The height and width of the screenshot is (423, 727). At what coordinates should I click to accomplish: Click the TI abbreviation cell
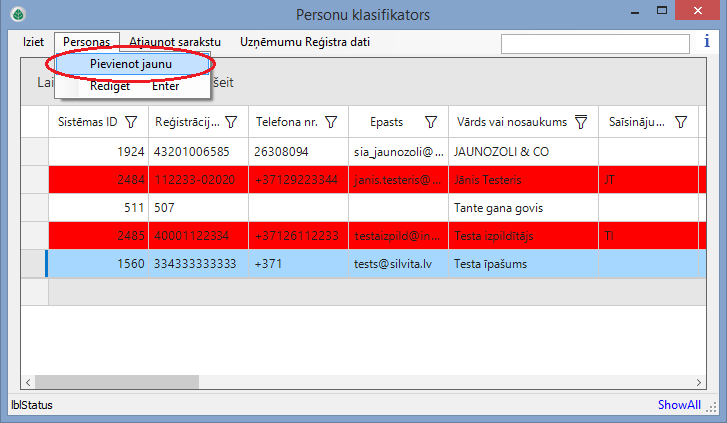[649, 236]
